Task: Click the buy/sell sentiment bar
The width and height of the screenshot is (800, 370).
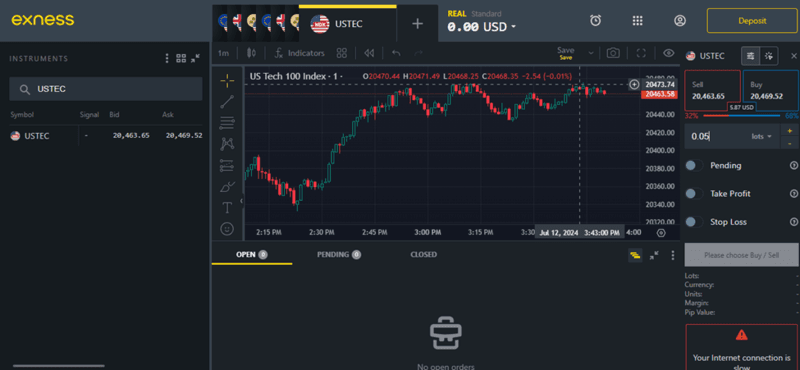Action: point(742,116)
